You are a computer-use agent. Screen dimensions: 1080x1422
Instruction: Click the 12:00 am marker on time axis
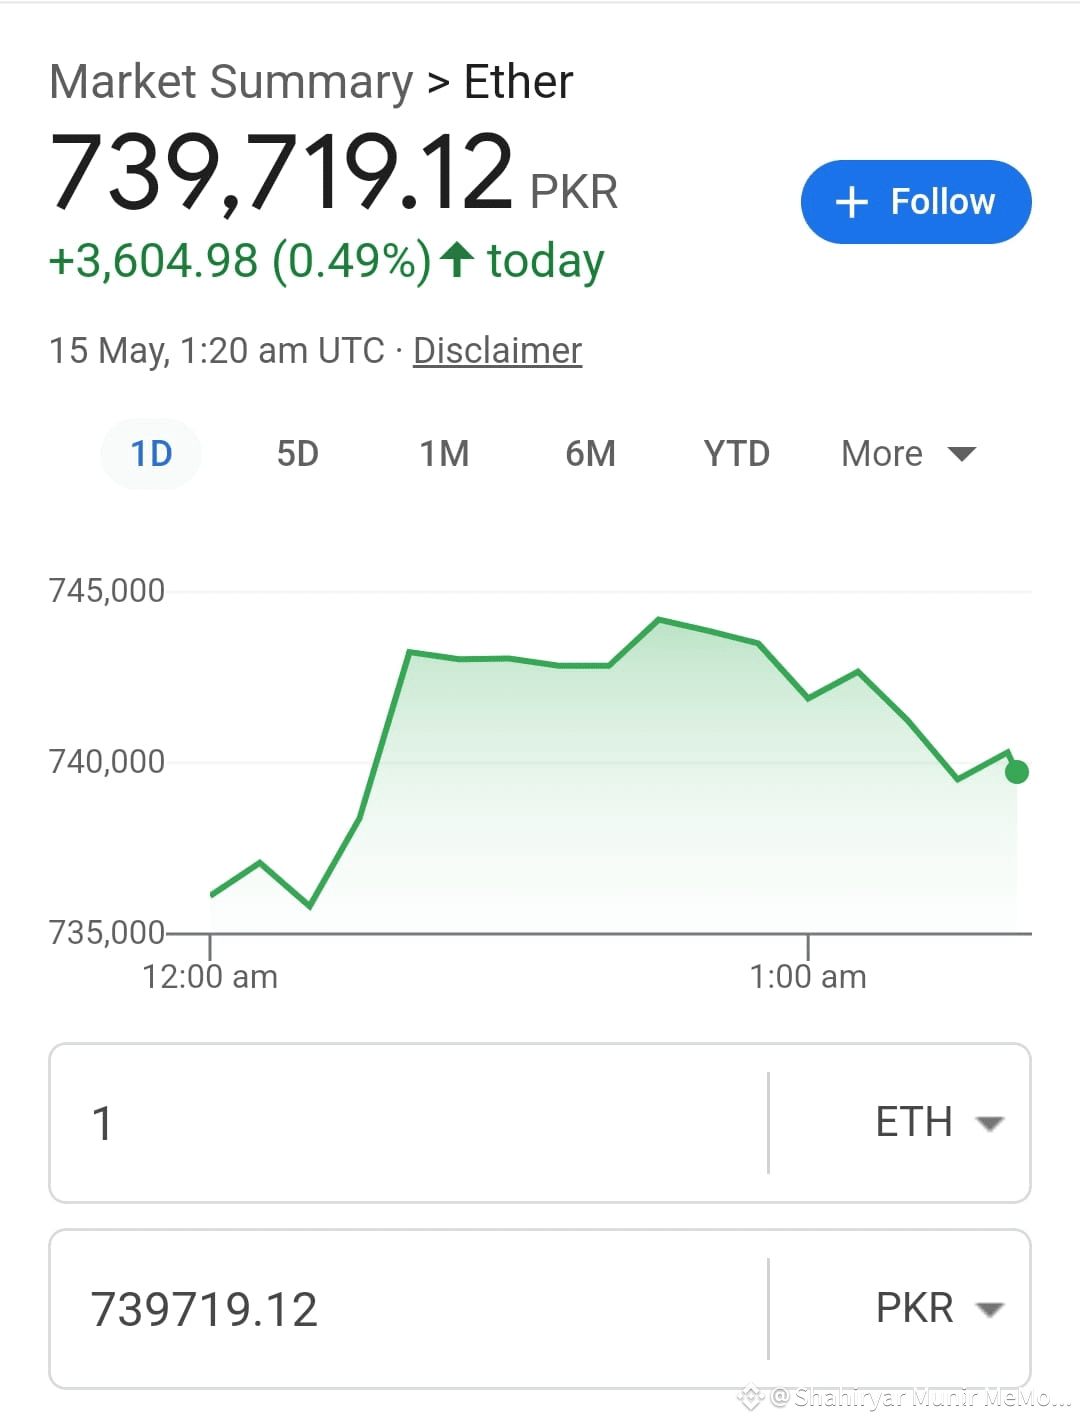coord(210,976)
